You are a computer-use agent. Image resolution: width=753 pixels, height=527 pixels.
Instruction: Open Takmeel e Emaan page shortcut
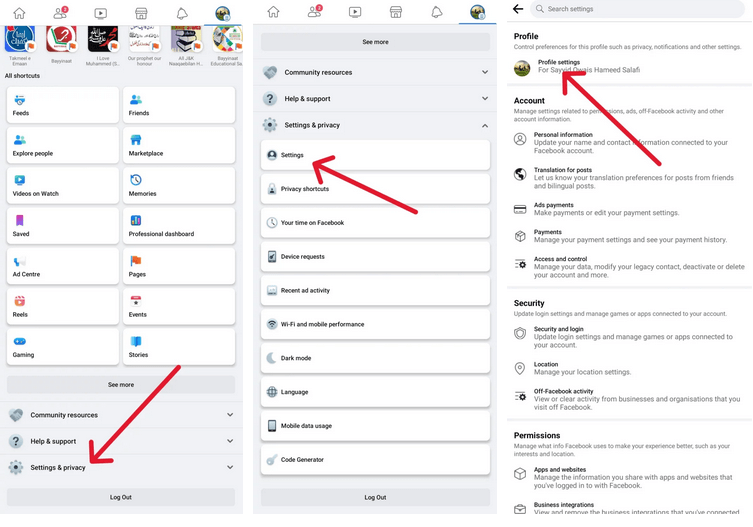coord(19,46)
